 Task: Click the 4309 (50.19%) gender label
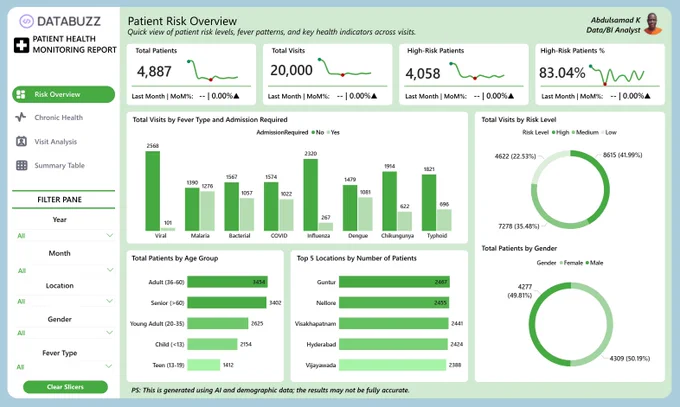pyautogui.click(x=630, y=358)
